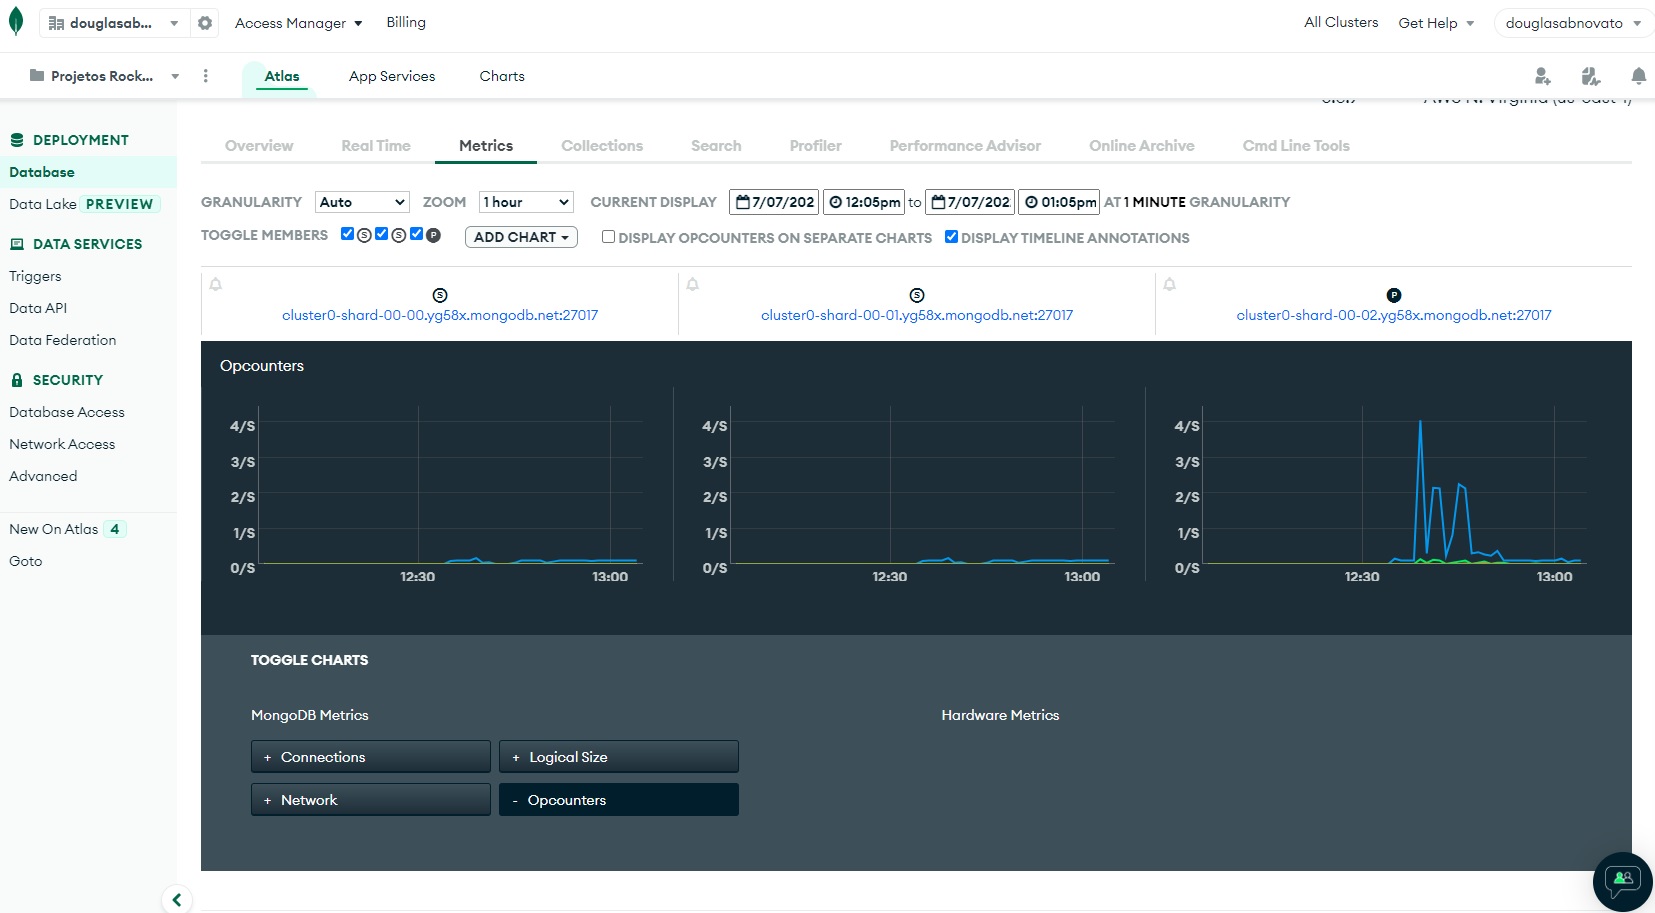Image resolution: width=1655 pixels, height=913 pixels.
Task: Open cluster0-shard-00-00 host link
Action: pos(440,315)
